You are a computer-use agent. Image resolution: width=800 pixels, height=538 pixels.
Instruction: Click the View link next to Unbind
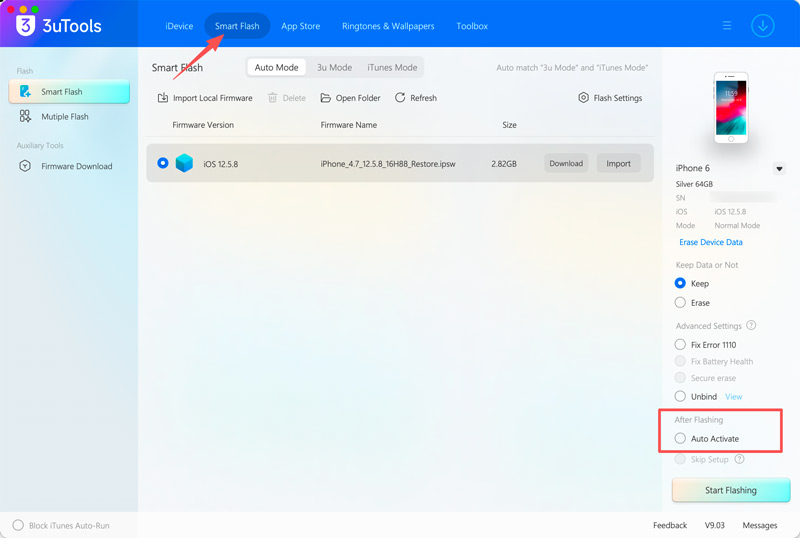[x=734, y=397]
